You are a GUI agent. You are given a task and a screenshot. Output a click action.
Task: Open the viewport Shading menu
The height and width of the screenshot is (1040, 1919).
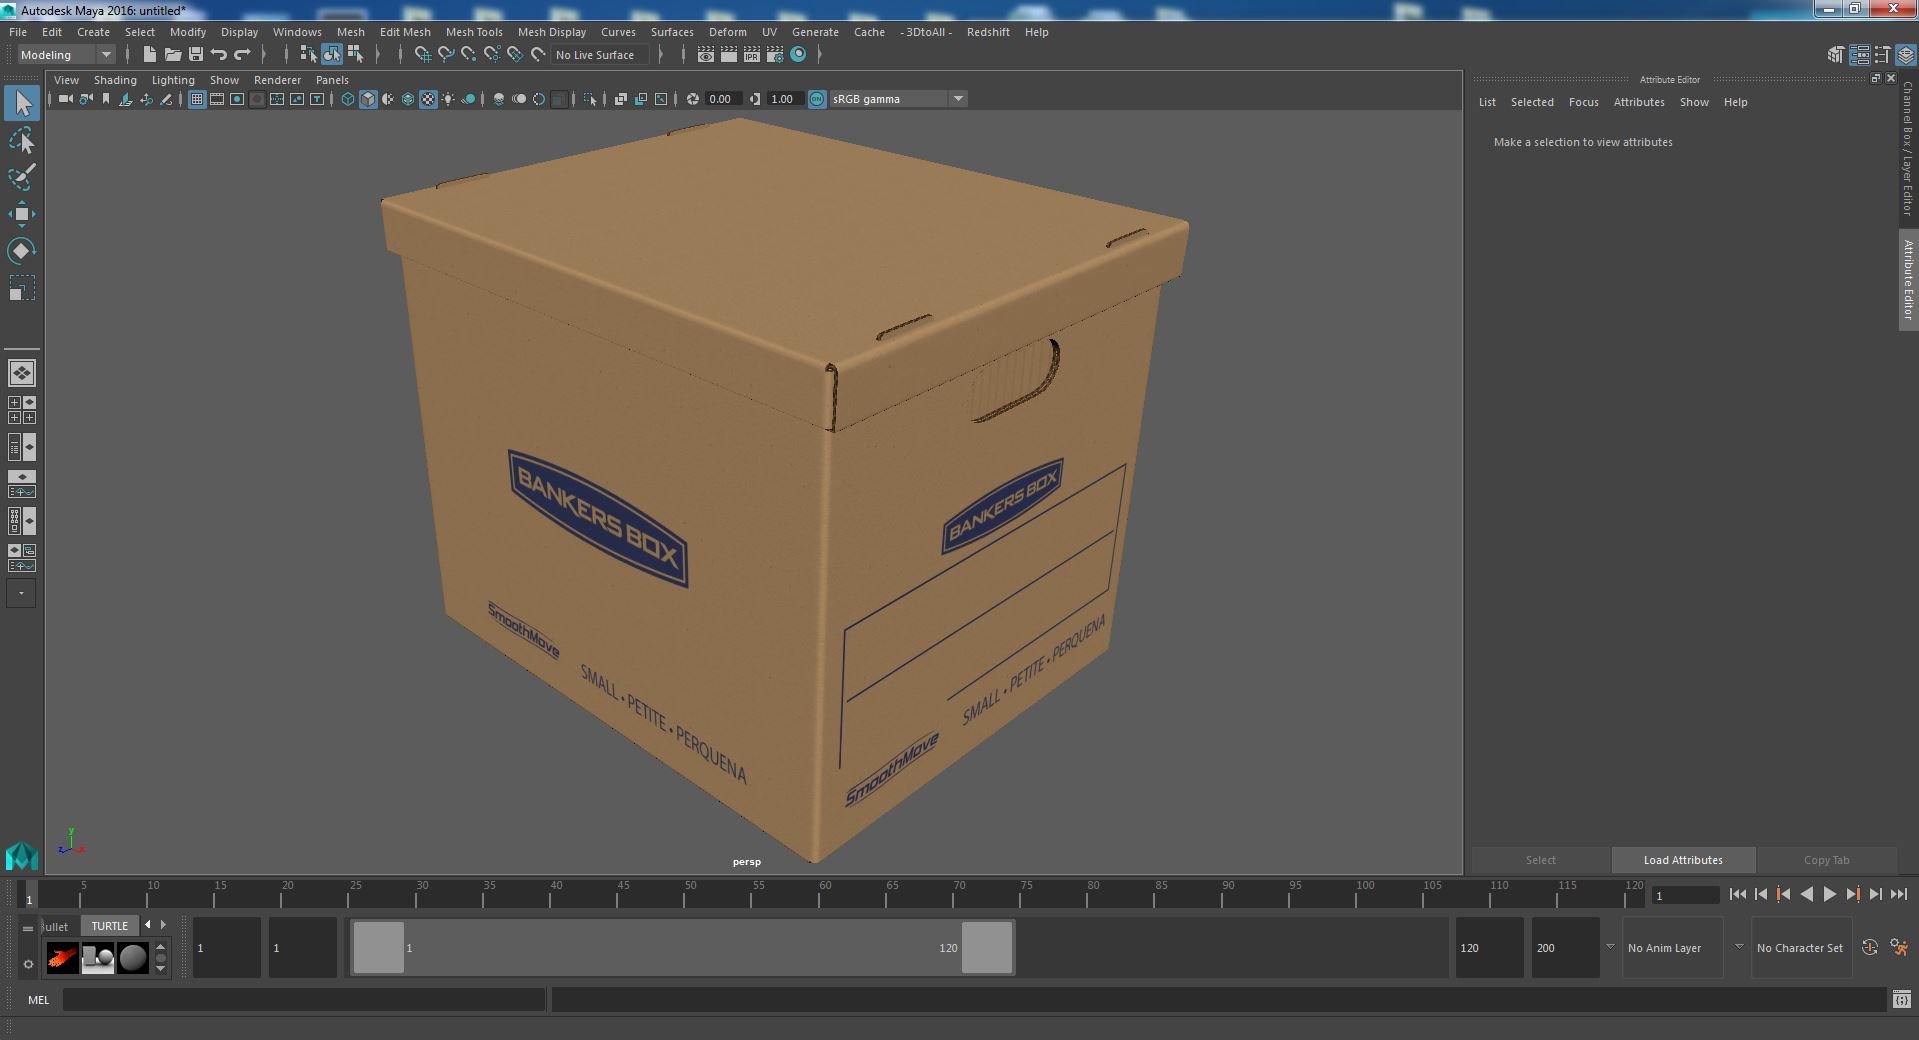click(x=115, y=80)
